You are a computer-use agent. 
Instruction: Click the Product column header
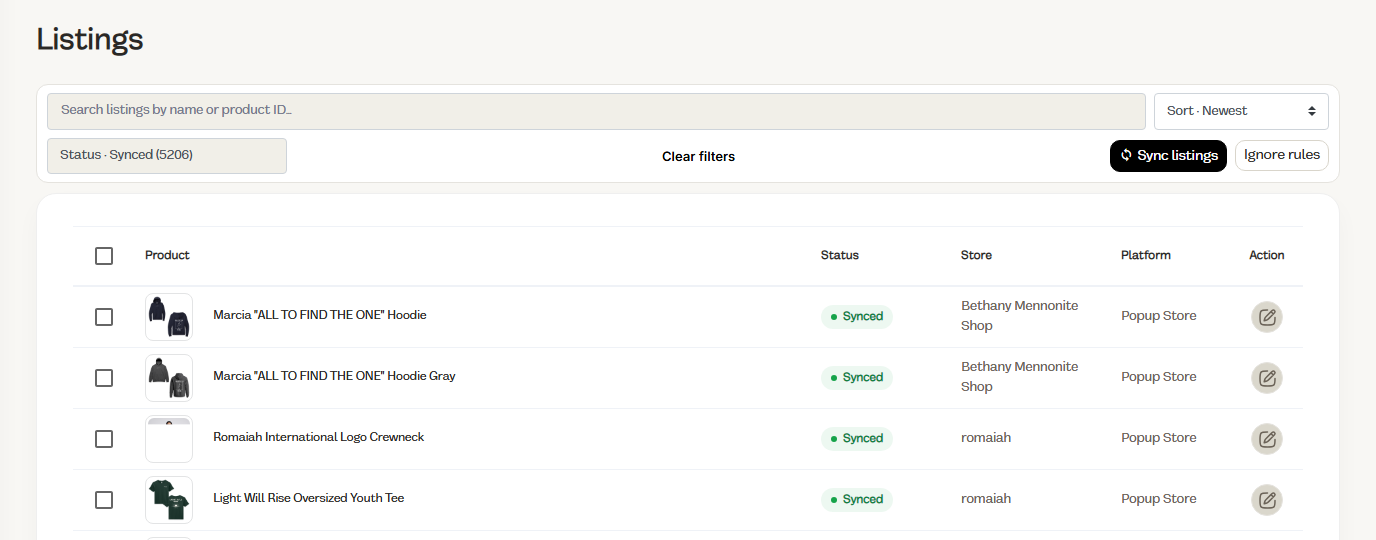tap(167, 255)
